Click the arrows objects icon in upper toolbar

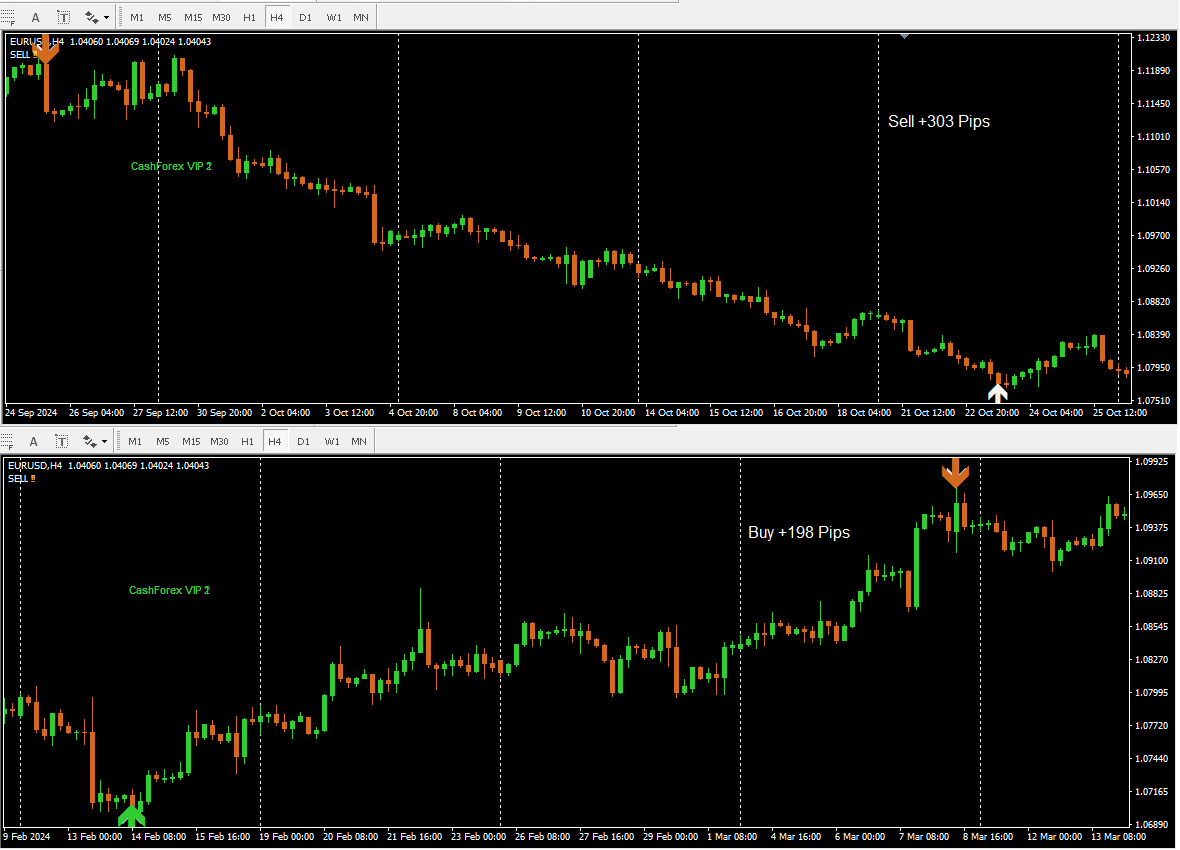point(92,17)
